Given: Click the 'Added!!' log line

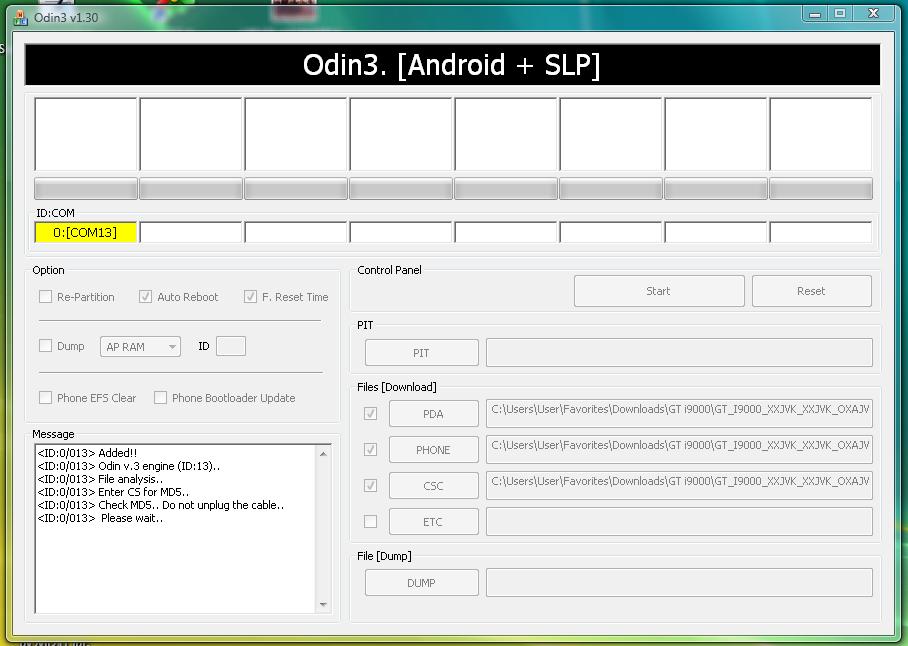Looking at the screenshot, I should pyautogui.click(x=87, y=453).
